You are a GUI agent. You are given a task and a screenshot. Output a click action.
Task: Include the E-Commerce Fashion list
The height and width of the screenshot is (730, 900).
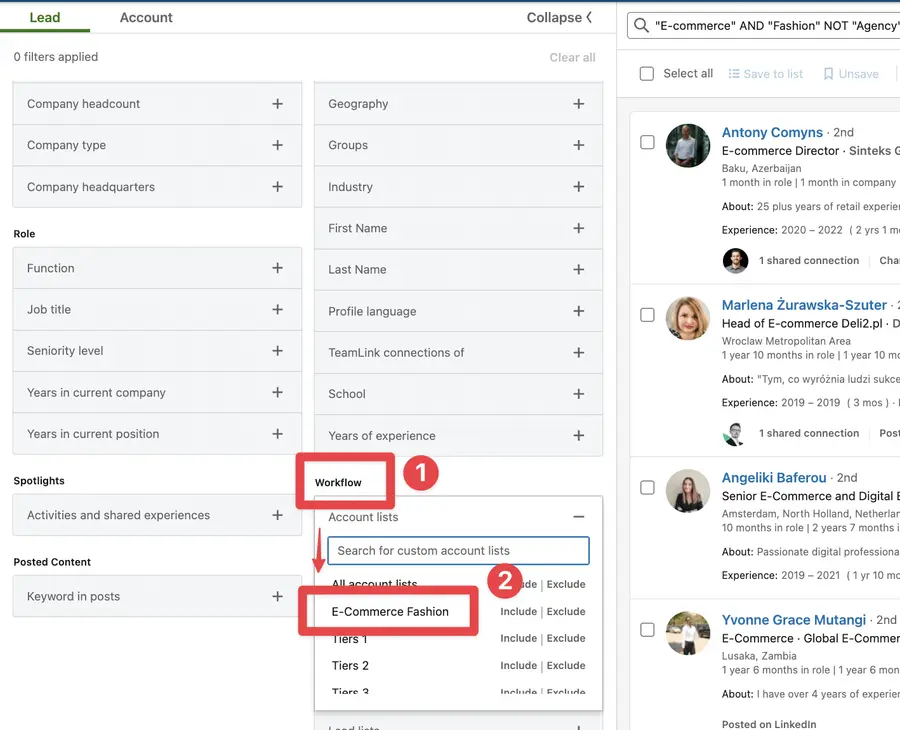518,612
